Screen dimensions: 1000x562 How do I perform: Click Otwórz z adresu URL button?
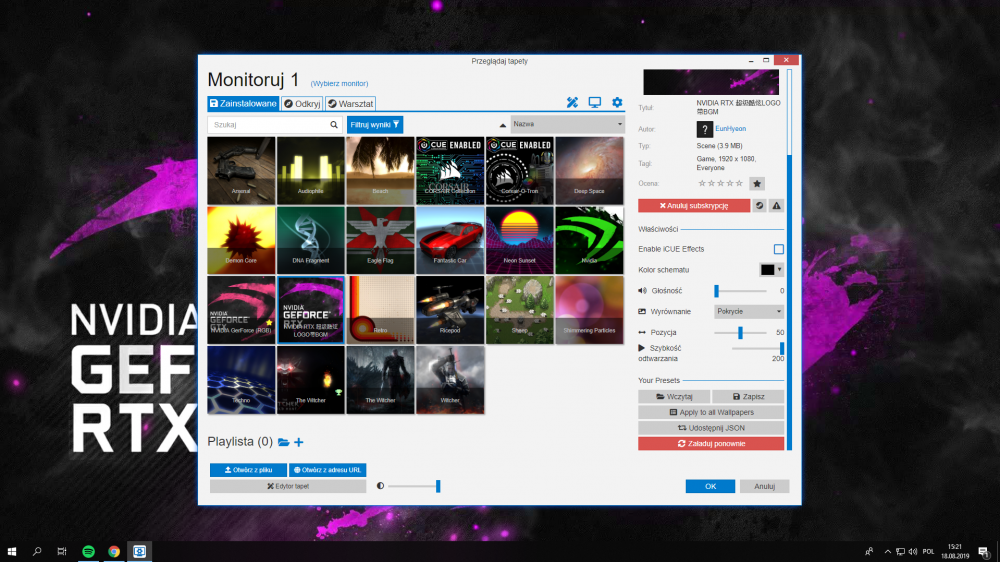(x=327, y=470)
